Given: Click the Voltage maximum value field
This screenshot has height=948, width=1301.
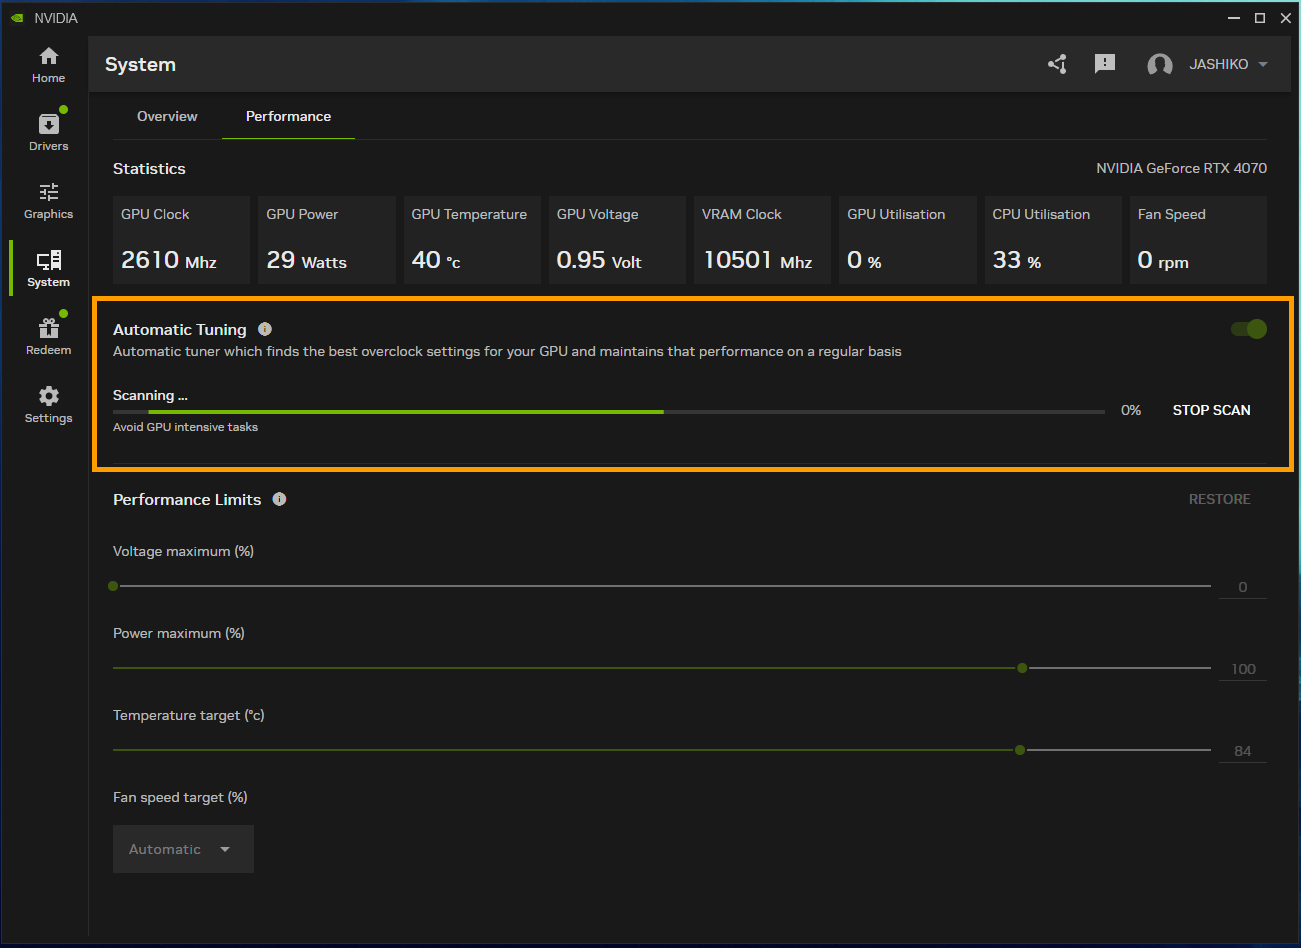Looking at the screenshot, I should [x=1243, y=587].
